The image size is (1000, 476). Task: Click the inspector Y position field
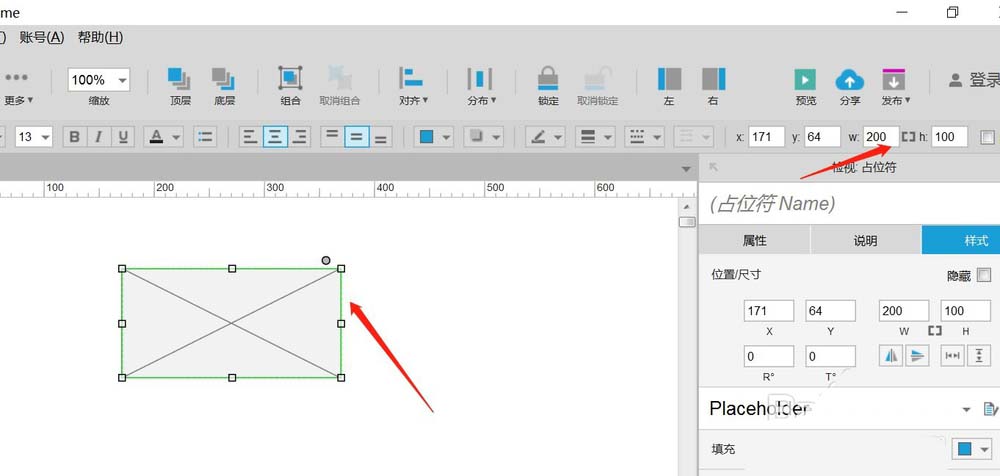pos(830,311)
